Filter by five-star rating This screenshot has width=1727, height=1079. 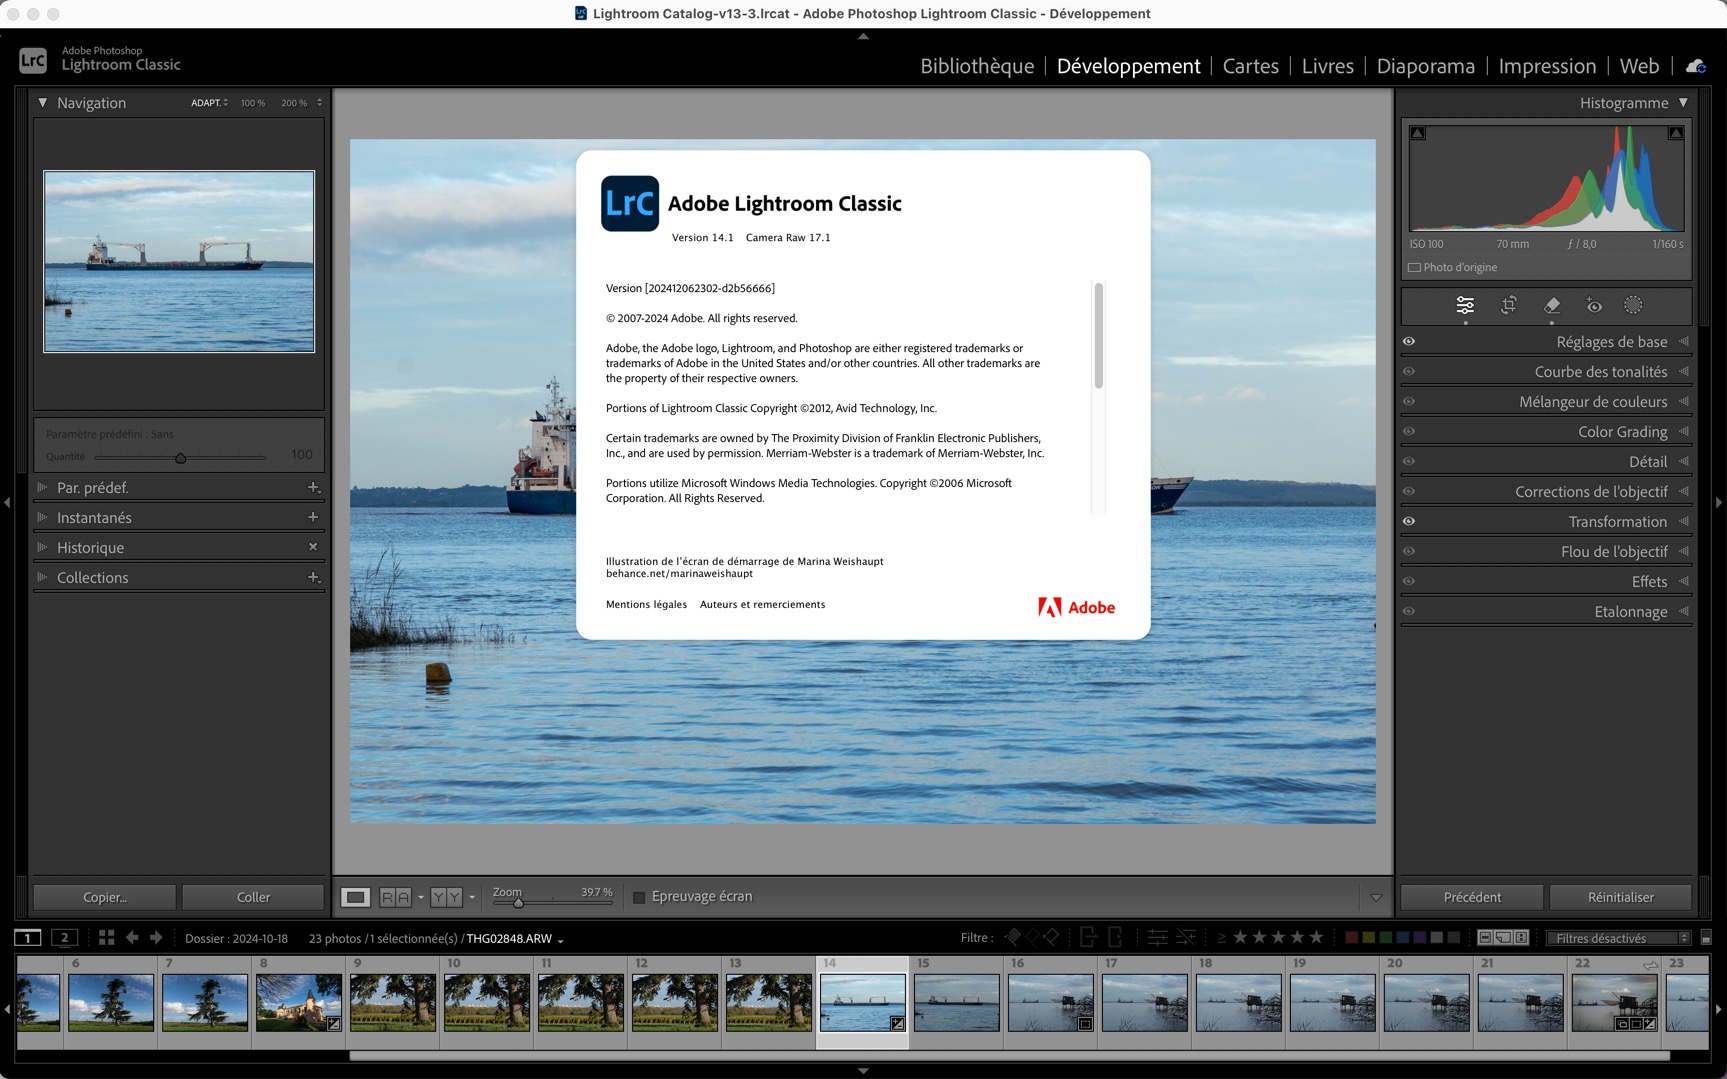(x=1316, y=937)
